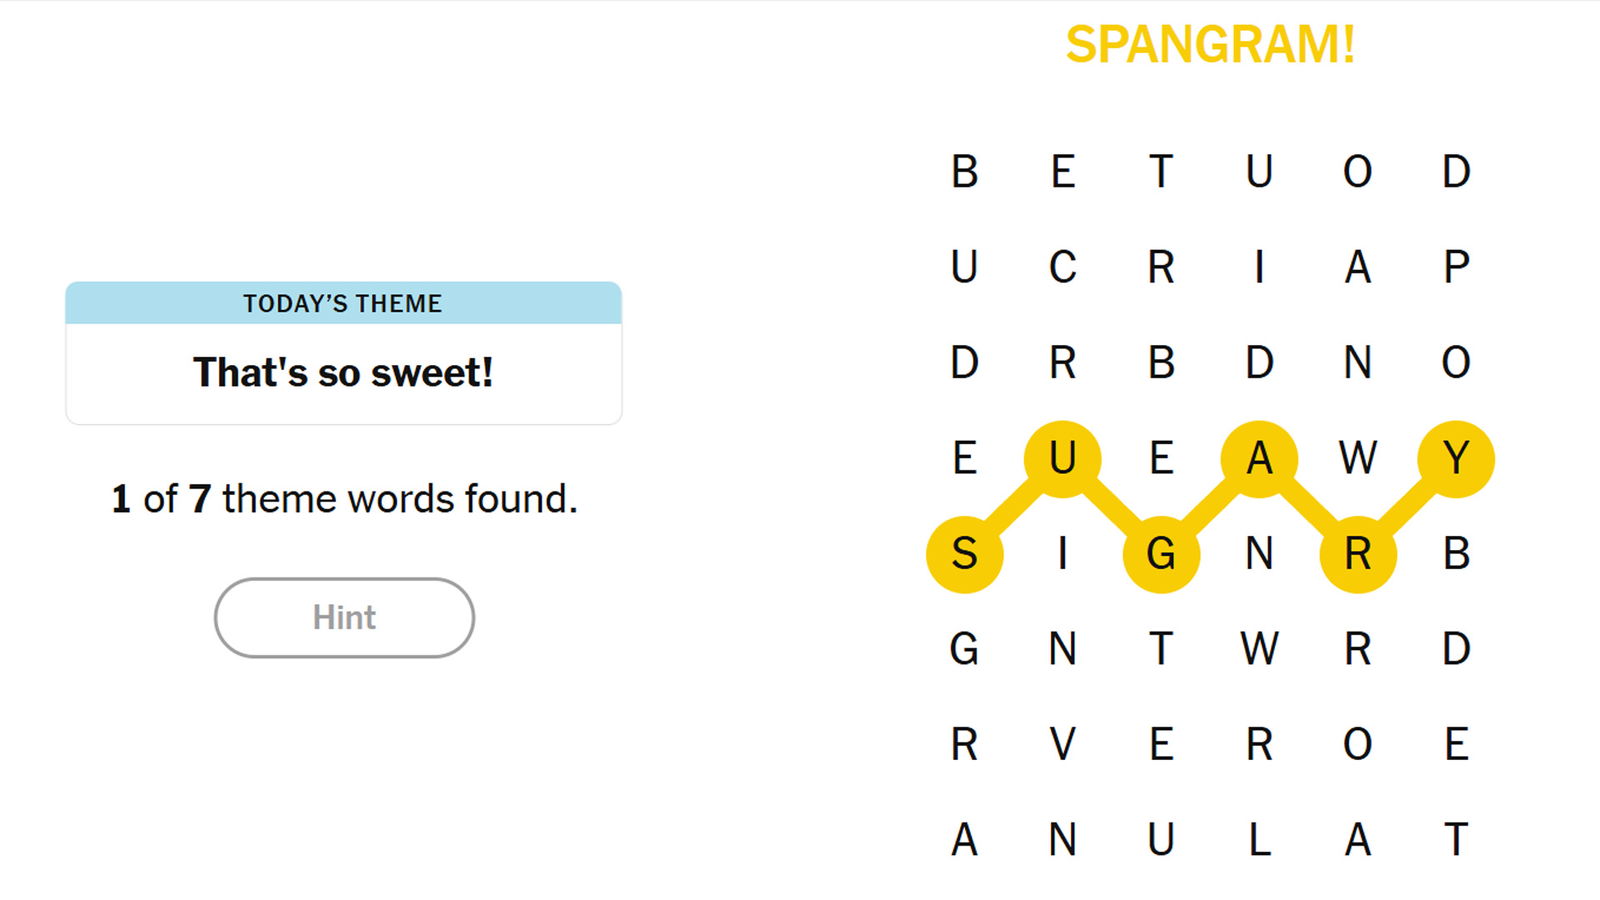Select letter T between N and W
Screen dimensions: 1600x900
pos(1160,649)
